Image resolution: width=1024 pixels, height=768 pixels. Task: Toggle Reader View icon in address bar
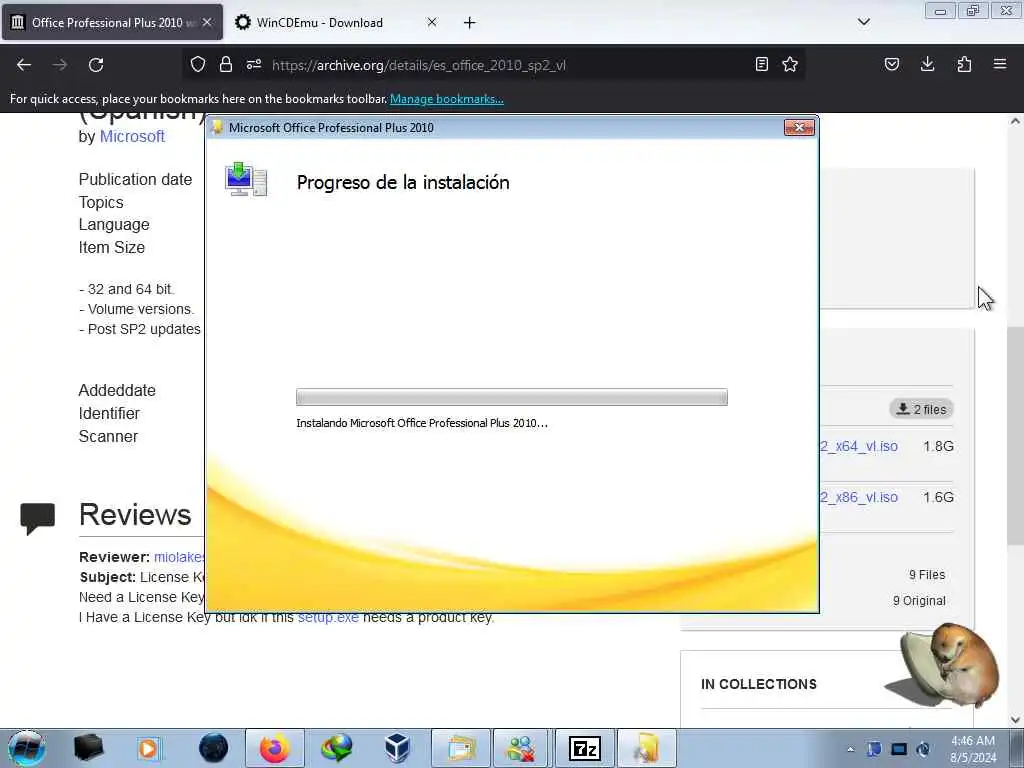pyautogui.click(x=761, y=64)
